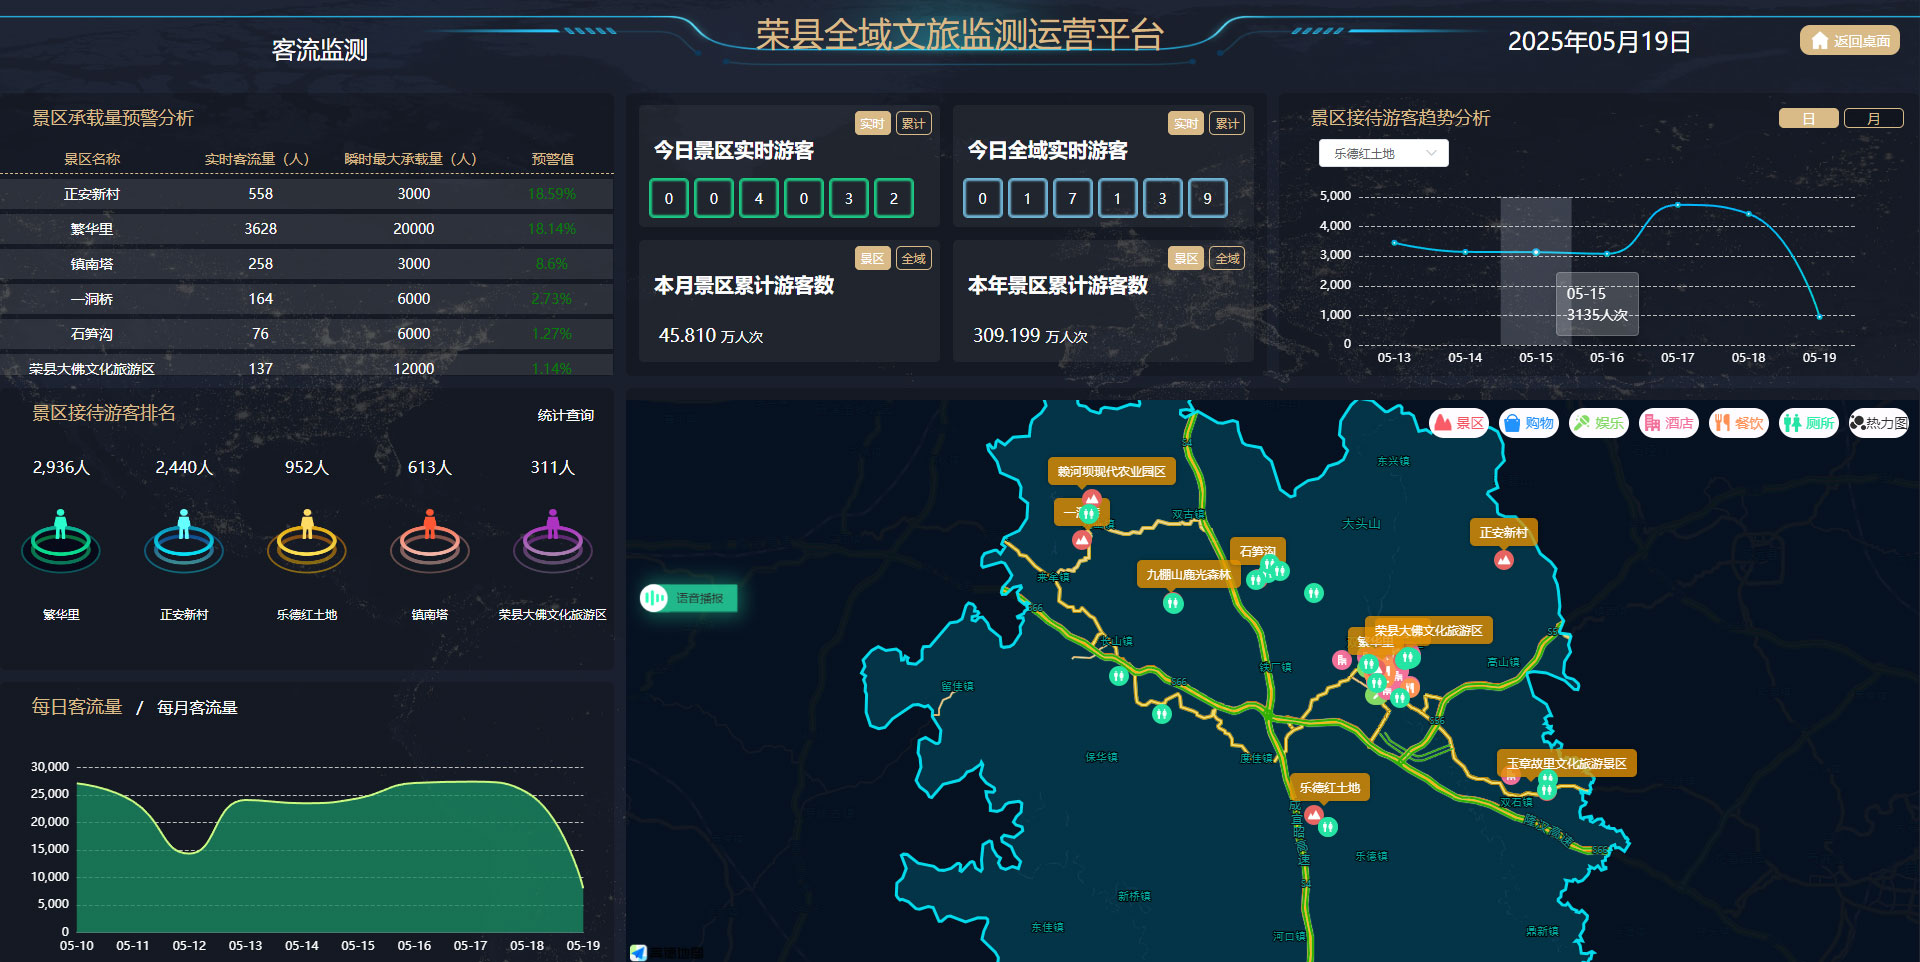Click the 乐德红土地 yellow ranking figure icon
This screenshot has width=1920, height=962.
point(307,540)
